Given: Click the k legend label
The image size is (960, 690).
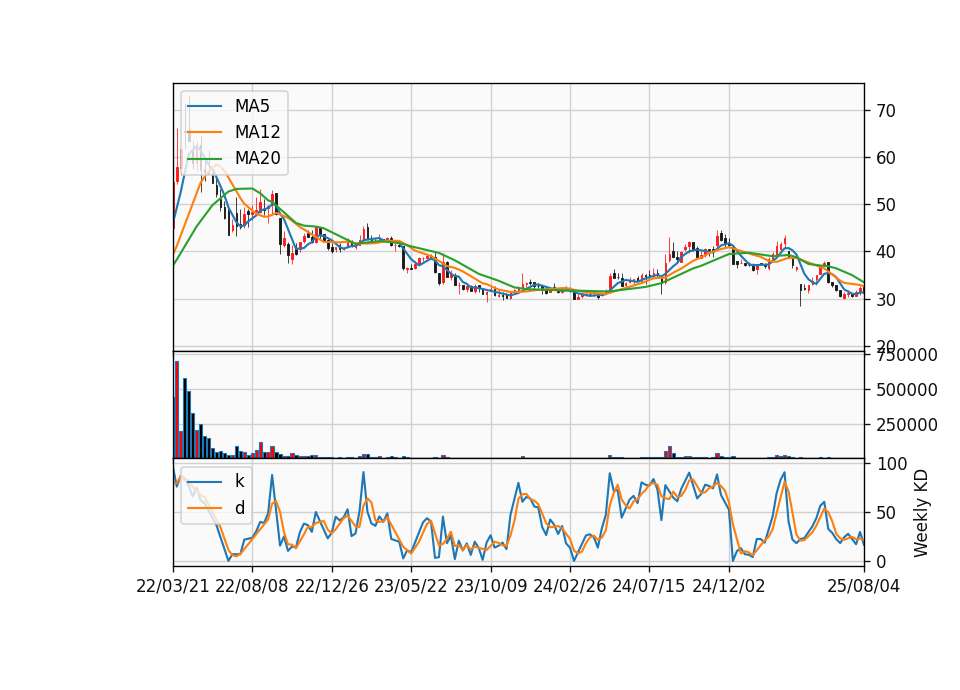Looking at the screenshot, I should coord(239,481).
